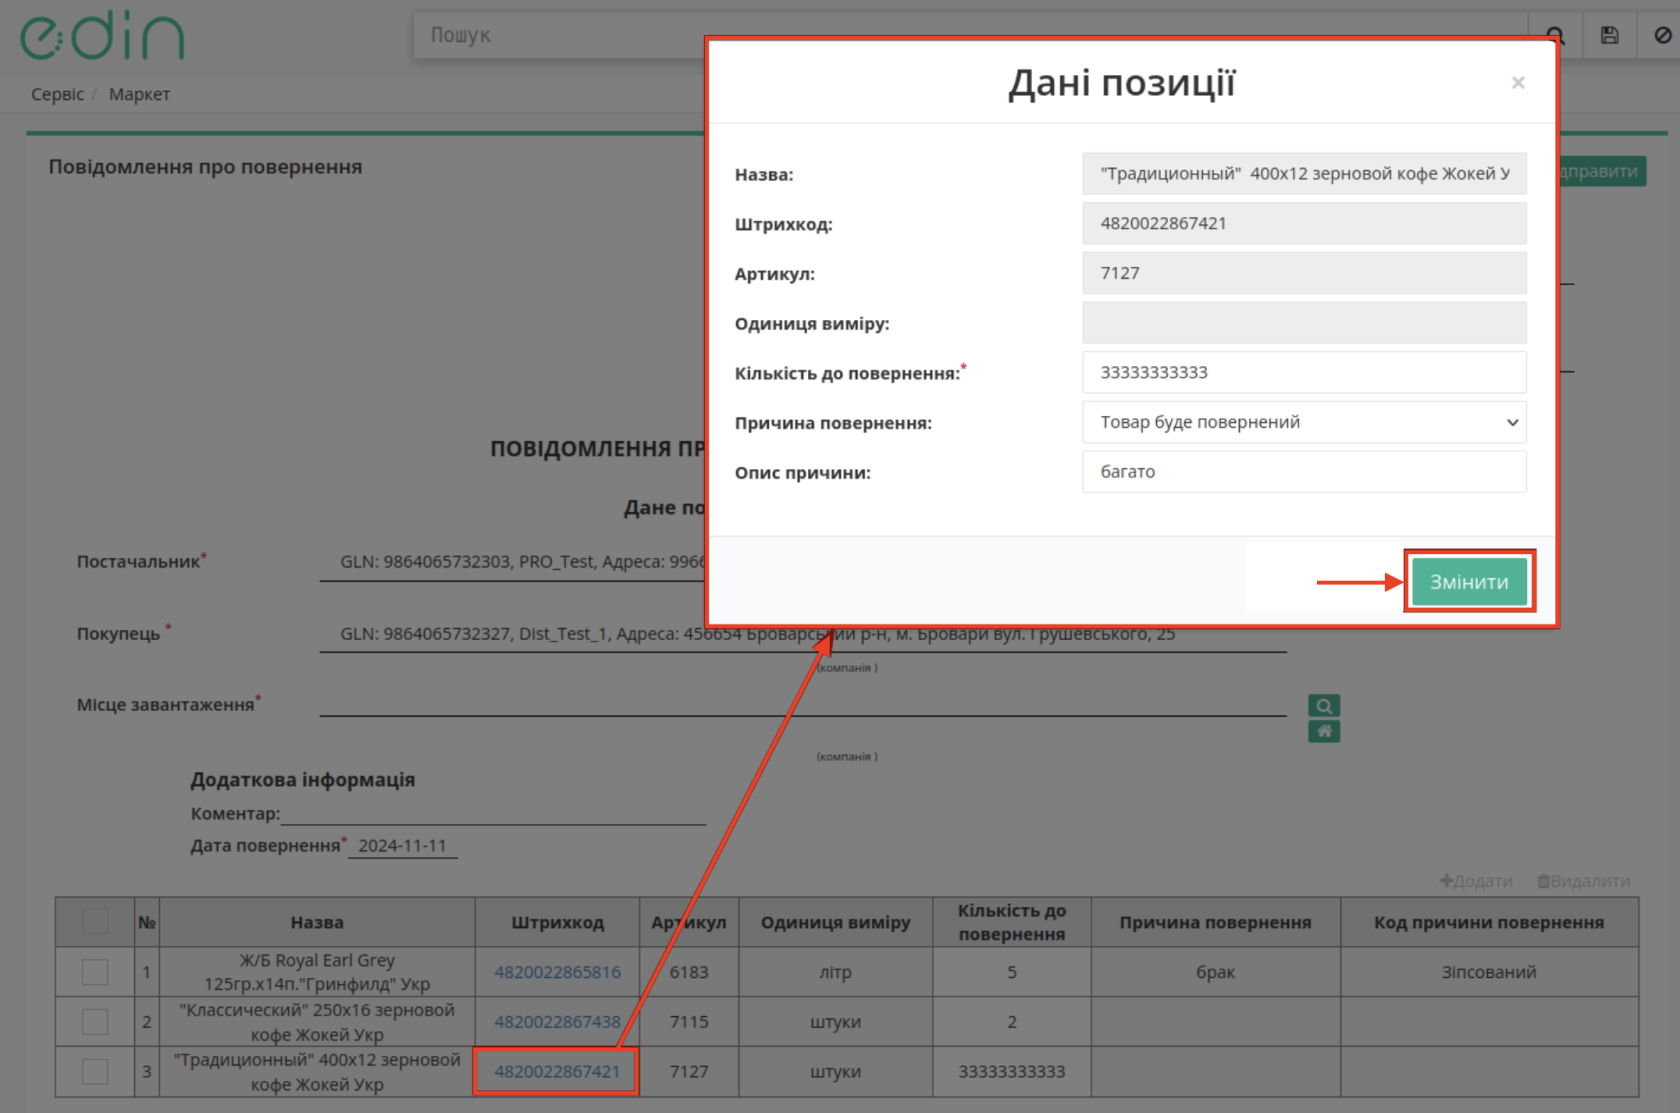Open barcode link 4820022865816
Screen dimensions: 1680x1113
[x=557, y=972]
